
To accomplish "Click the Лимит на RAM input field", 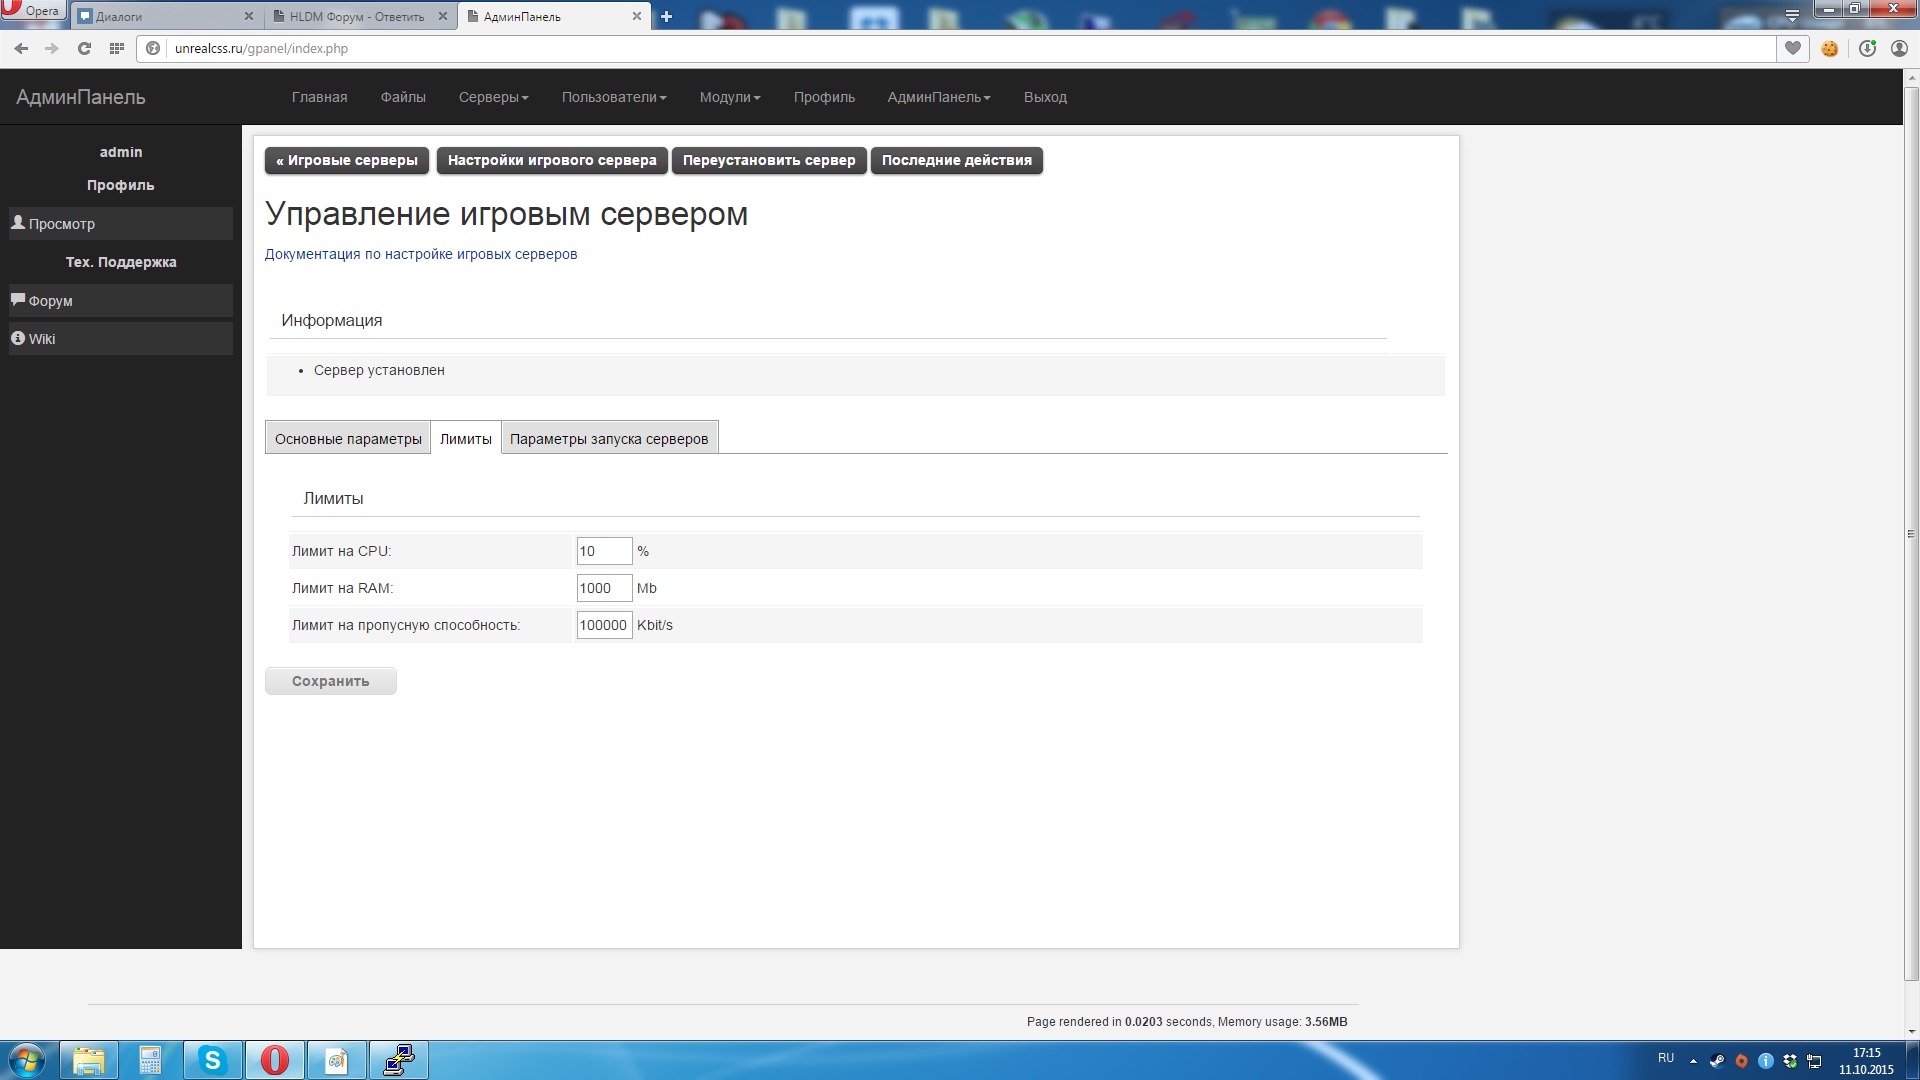I will click(603, 588).
